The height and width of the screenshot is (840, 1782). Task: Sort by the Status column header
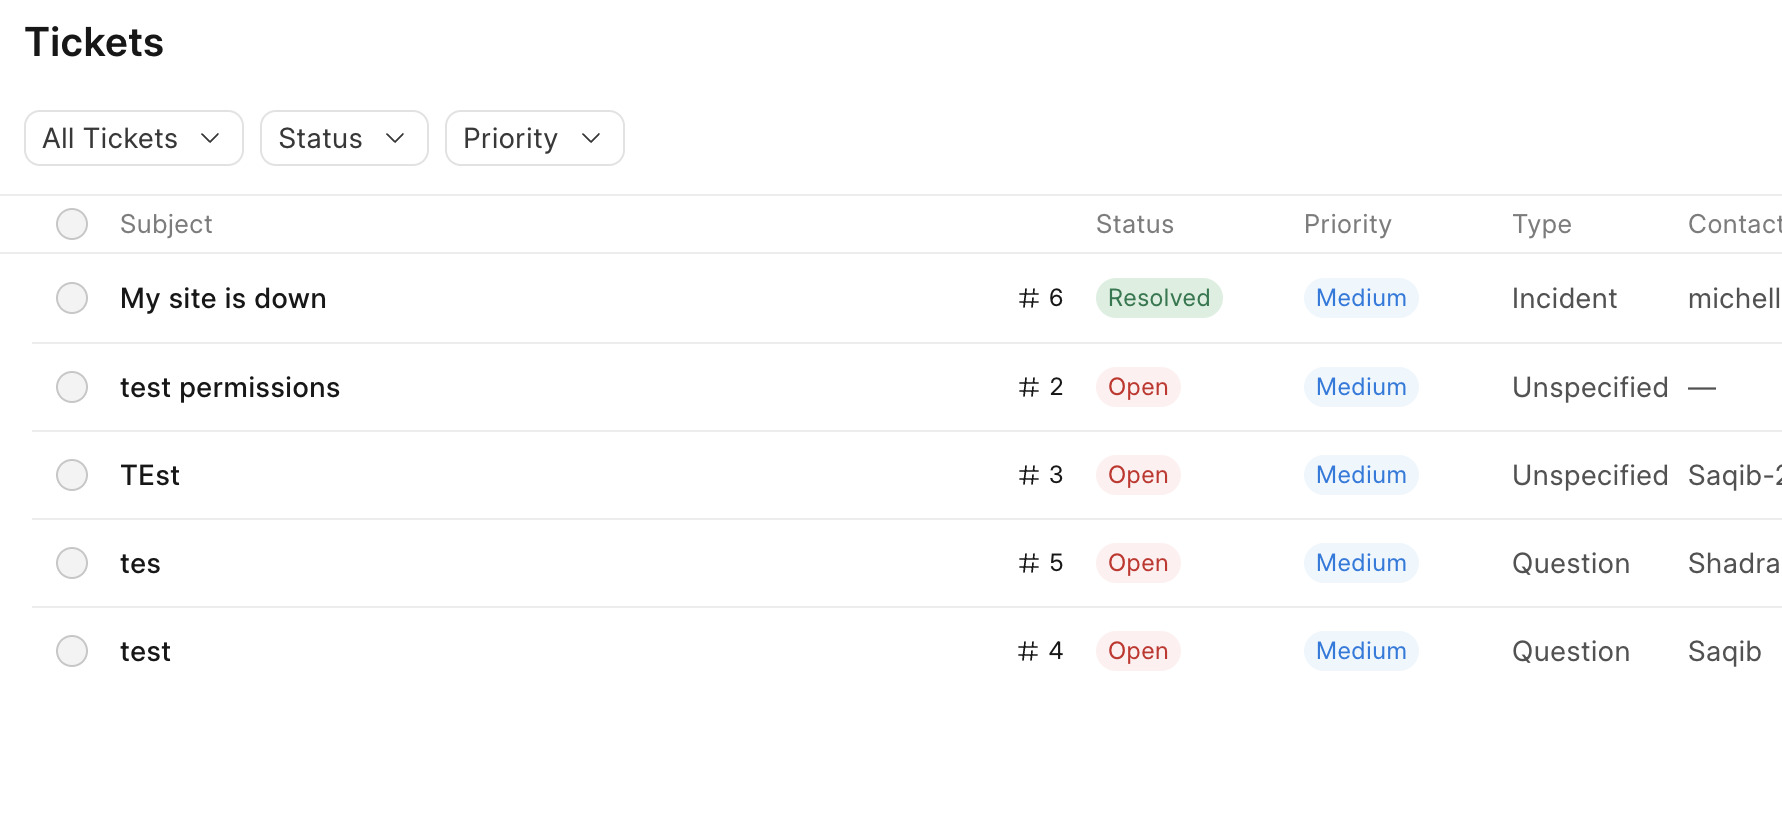pyautogui.click(x=1134, y=224)
